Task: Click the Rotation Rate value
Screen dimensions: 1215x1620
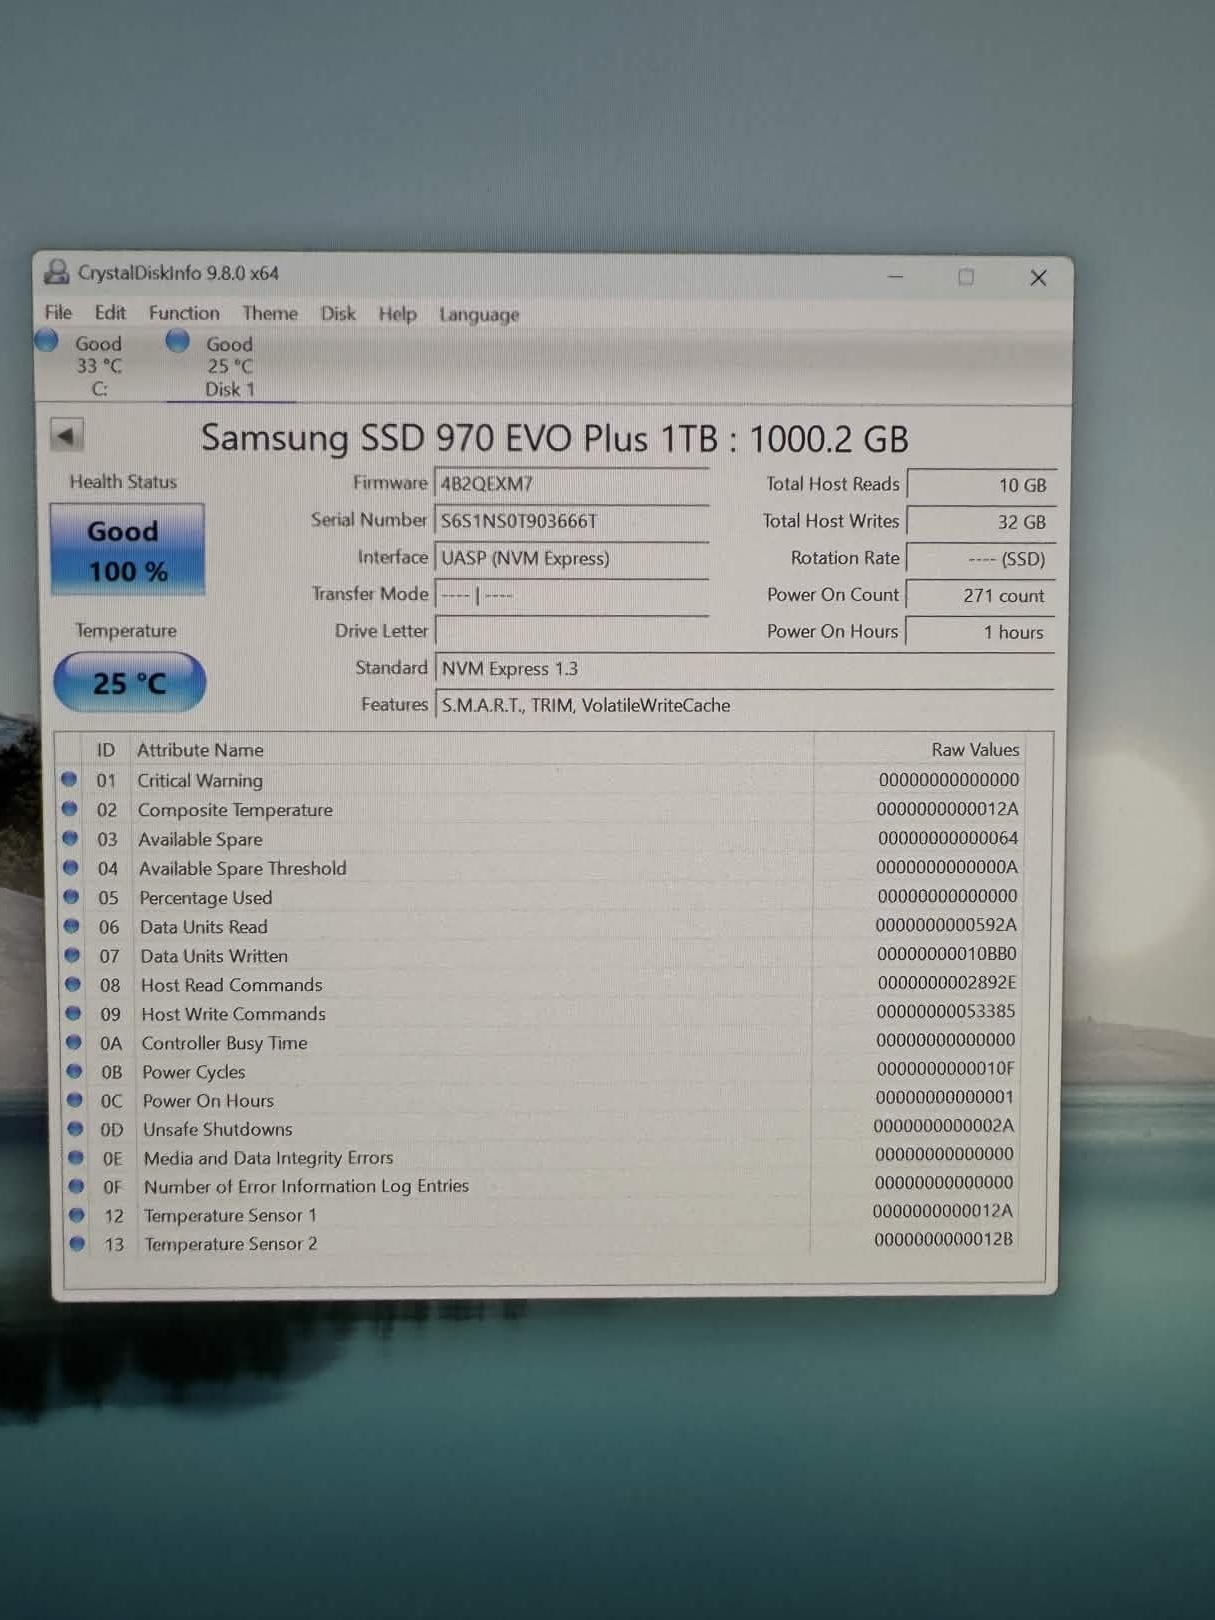Action: tap(981, 559)
